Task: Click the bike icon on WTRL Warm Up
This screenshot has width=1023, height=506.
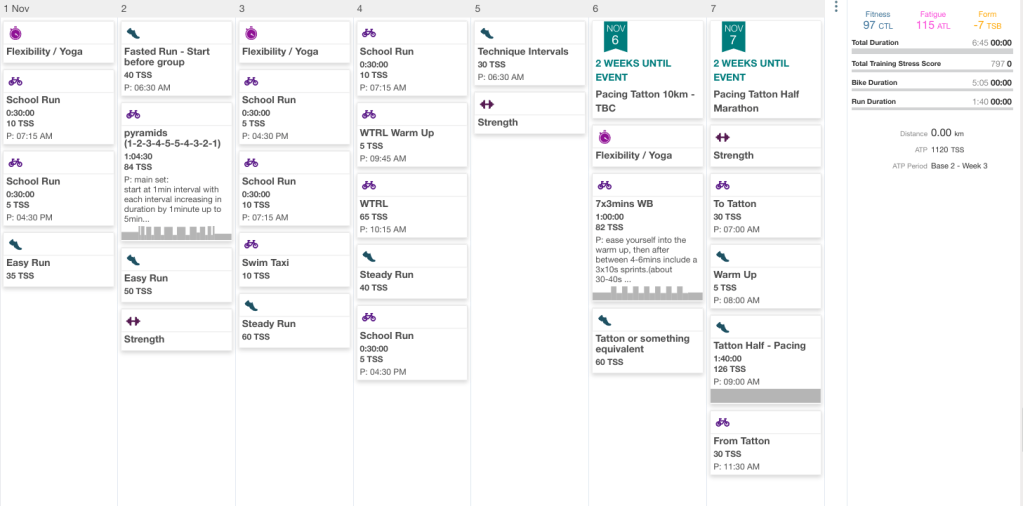Action: [x=369, y=115]
